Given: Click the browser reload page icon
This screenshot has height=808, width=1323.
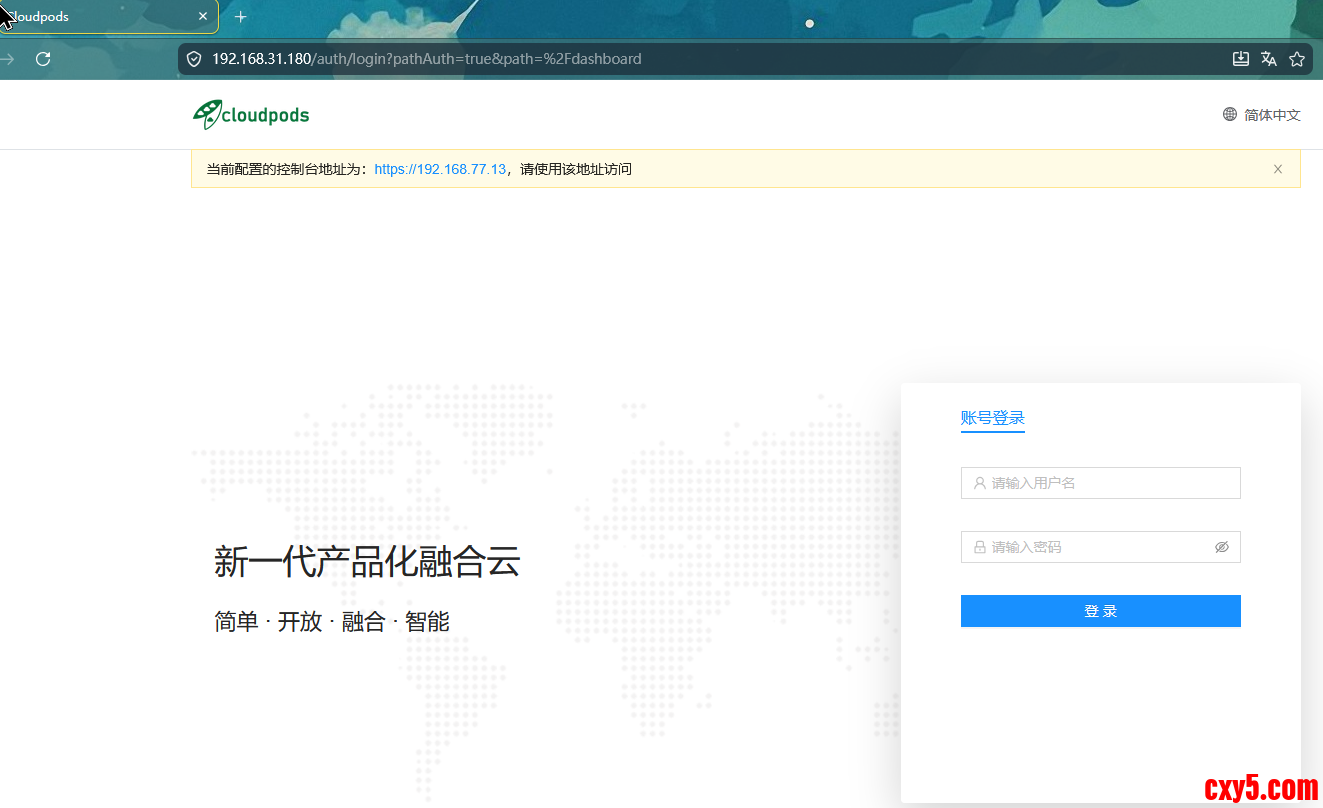Looking at the screenshot, I should (43, 59).
